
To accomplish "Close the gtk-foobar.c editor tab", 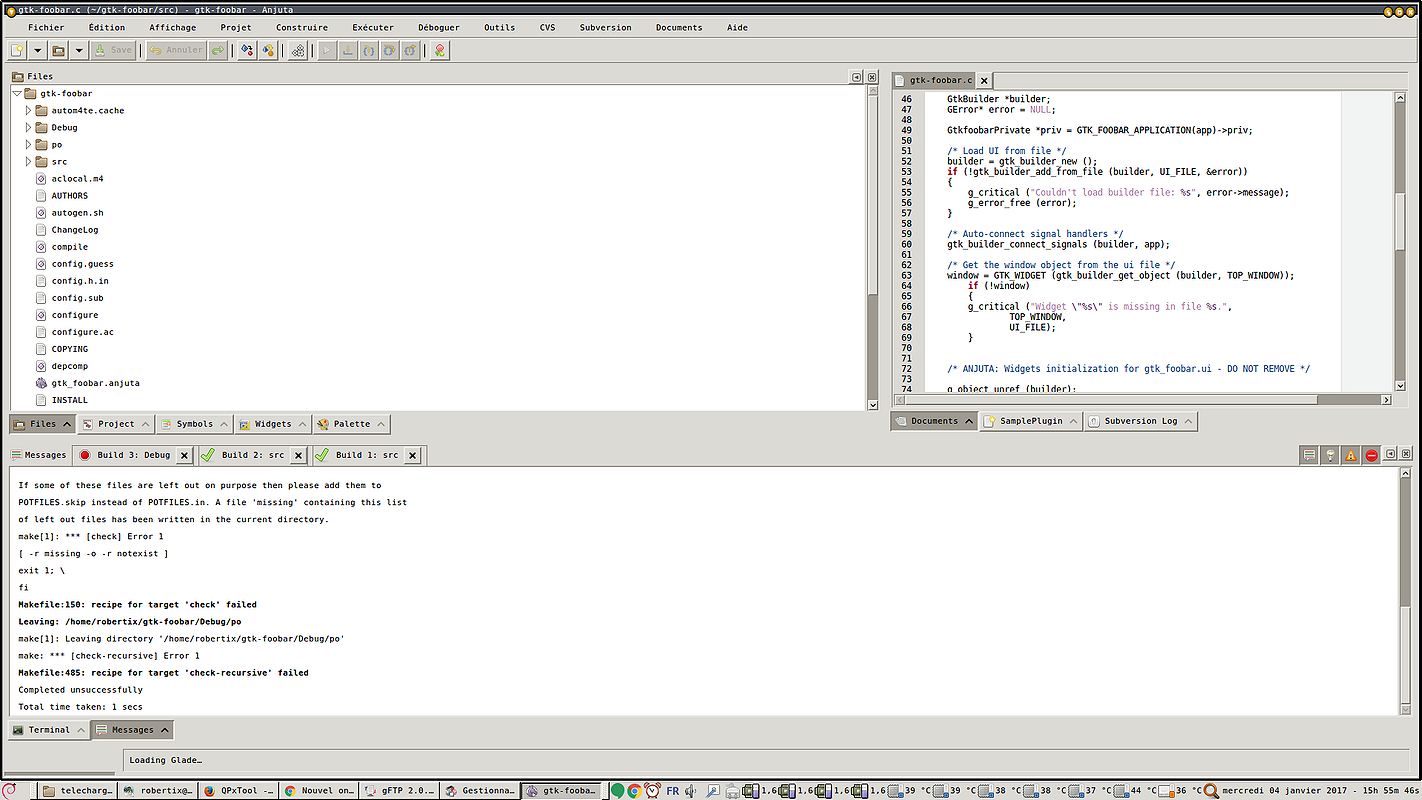I will click(x=984, y=80).
